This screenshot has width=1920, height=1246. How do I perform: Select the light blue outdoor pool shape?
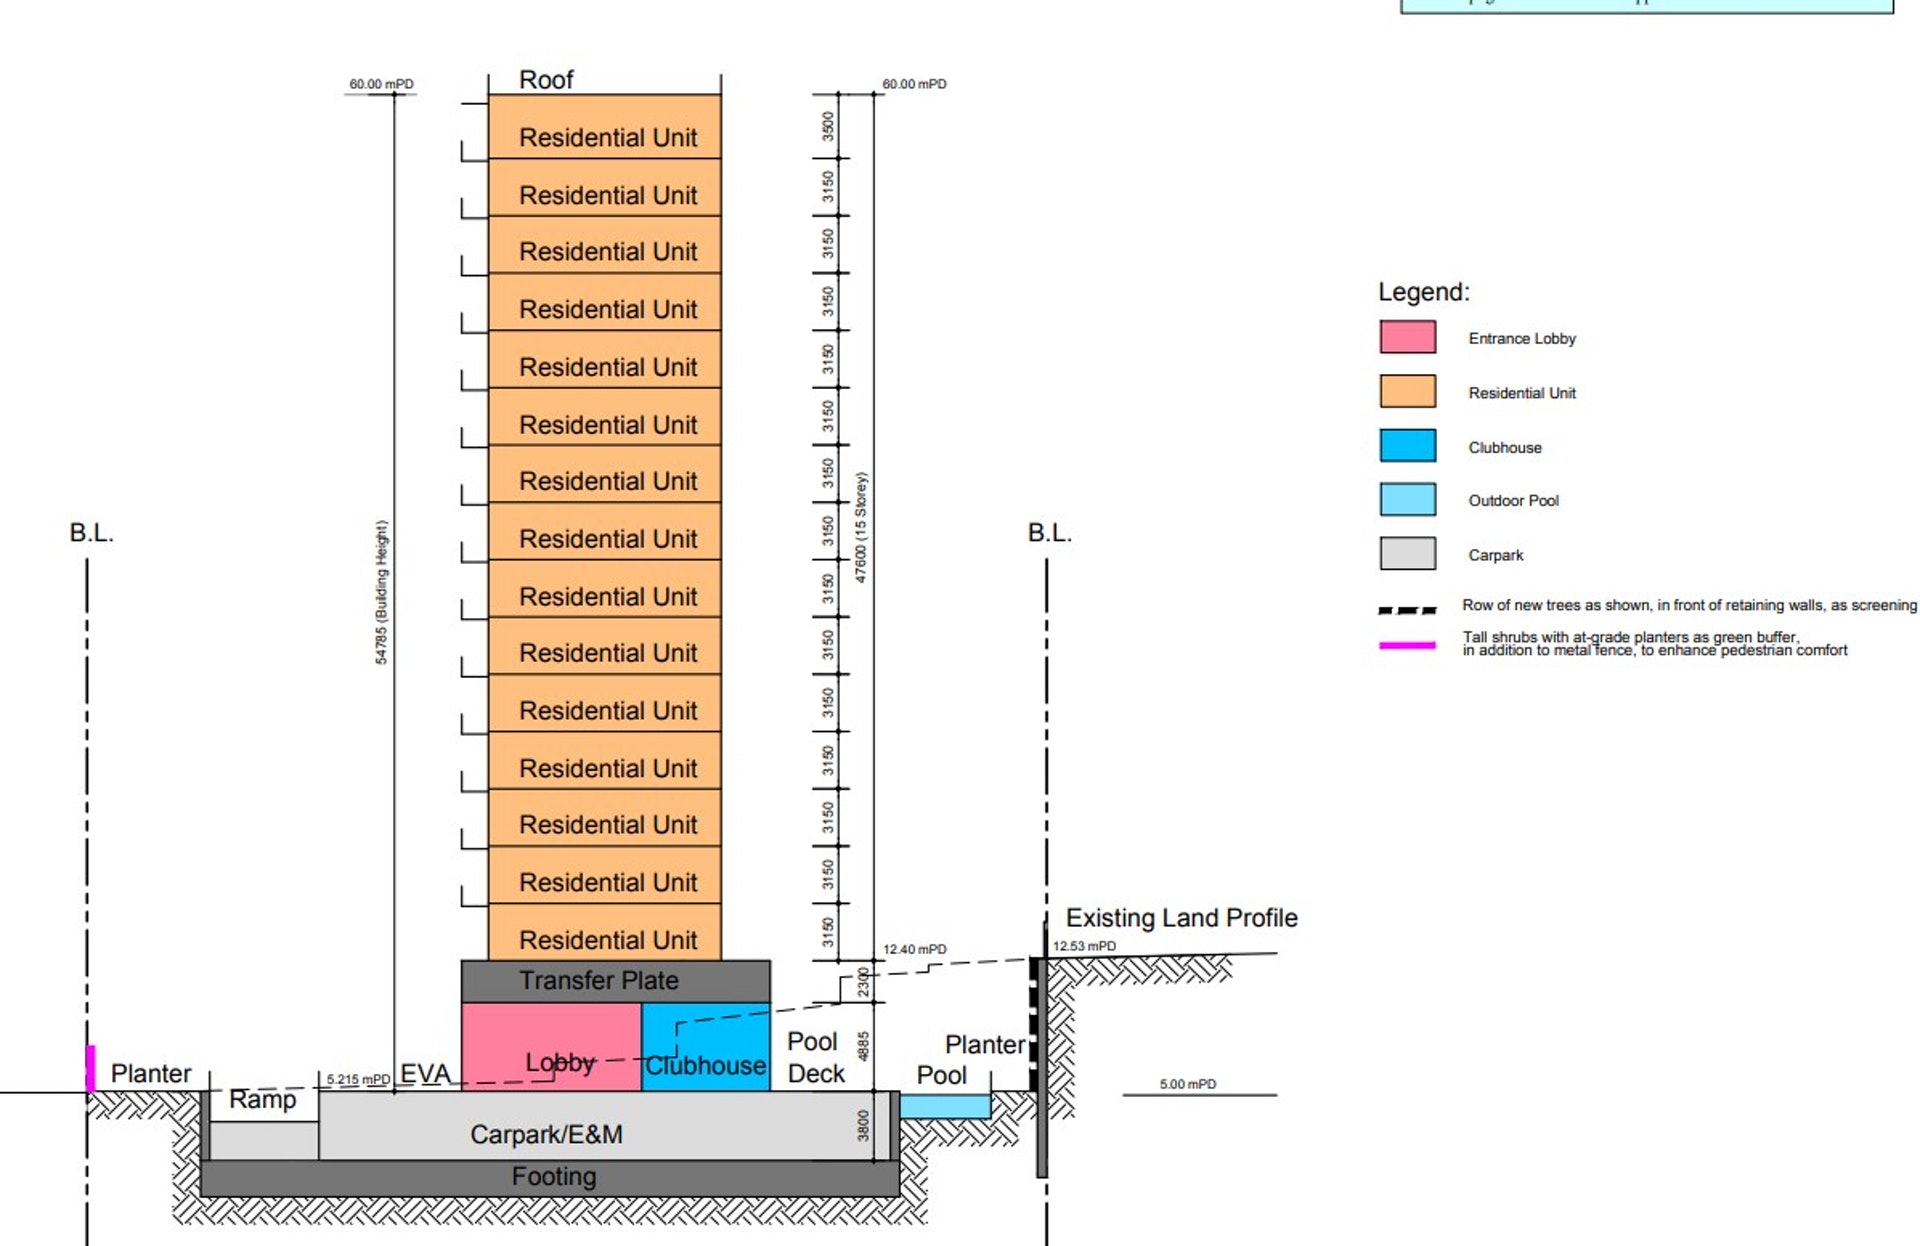pos(945,1106)
